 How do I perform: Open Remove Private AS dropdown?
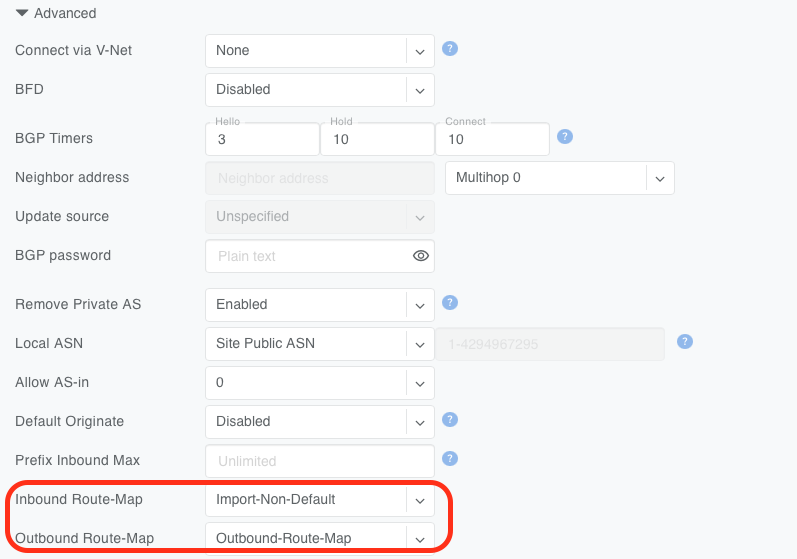[x=319, y=304]
